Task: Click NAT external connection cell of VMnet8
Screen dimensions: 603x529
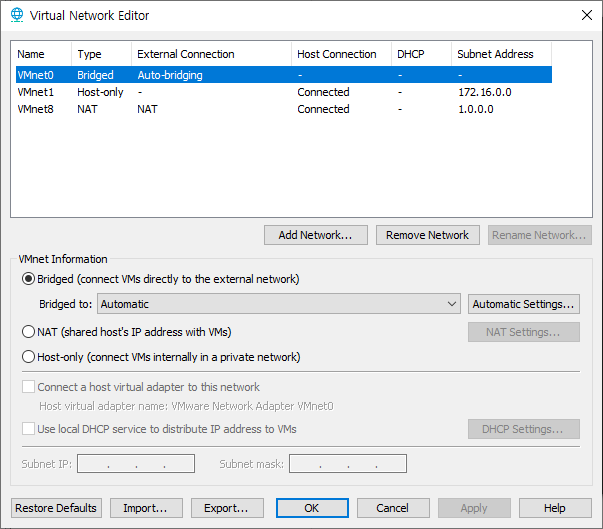Action: [x=147, y=109]
